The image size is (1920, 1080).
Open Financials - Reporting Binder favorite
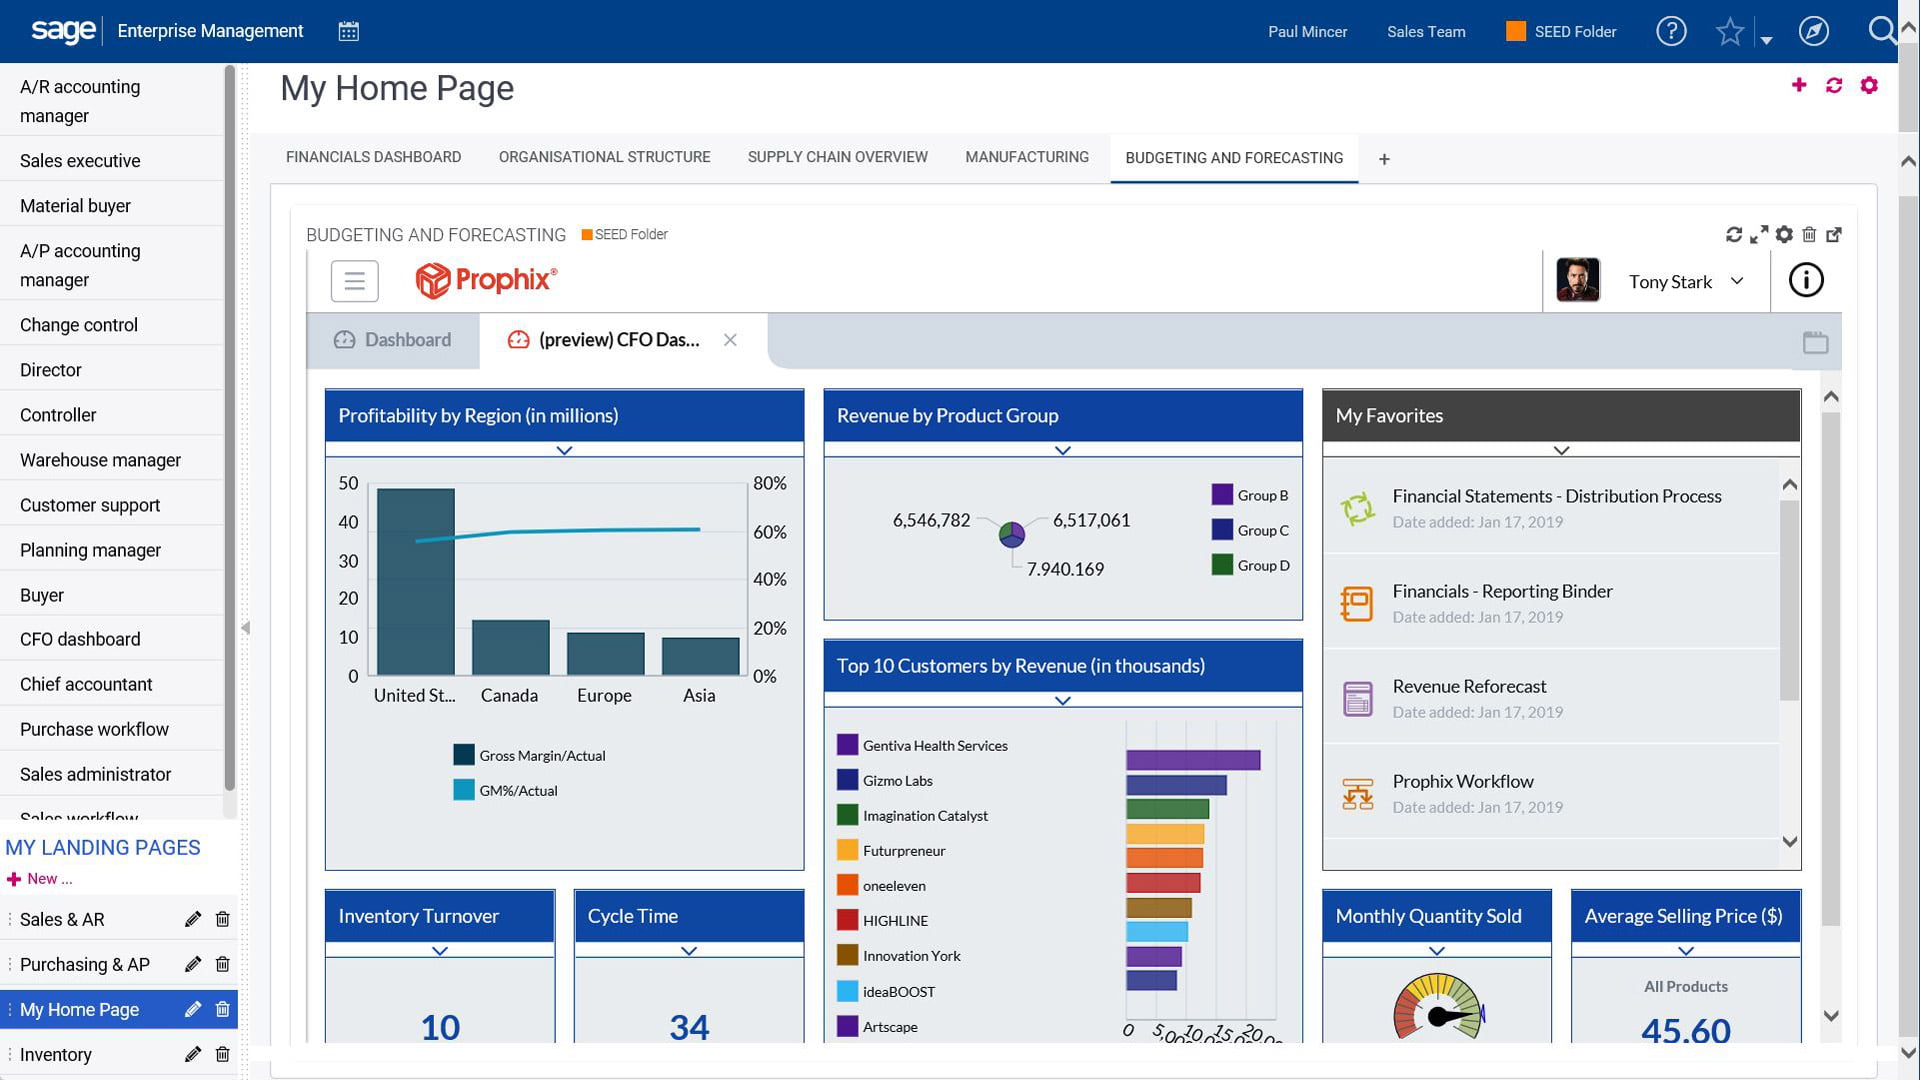click(1551, 603)
